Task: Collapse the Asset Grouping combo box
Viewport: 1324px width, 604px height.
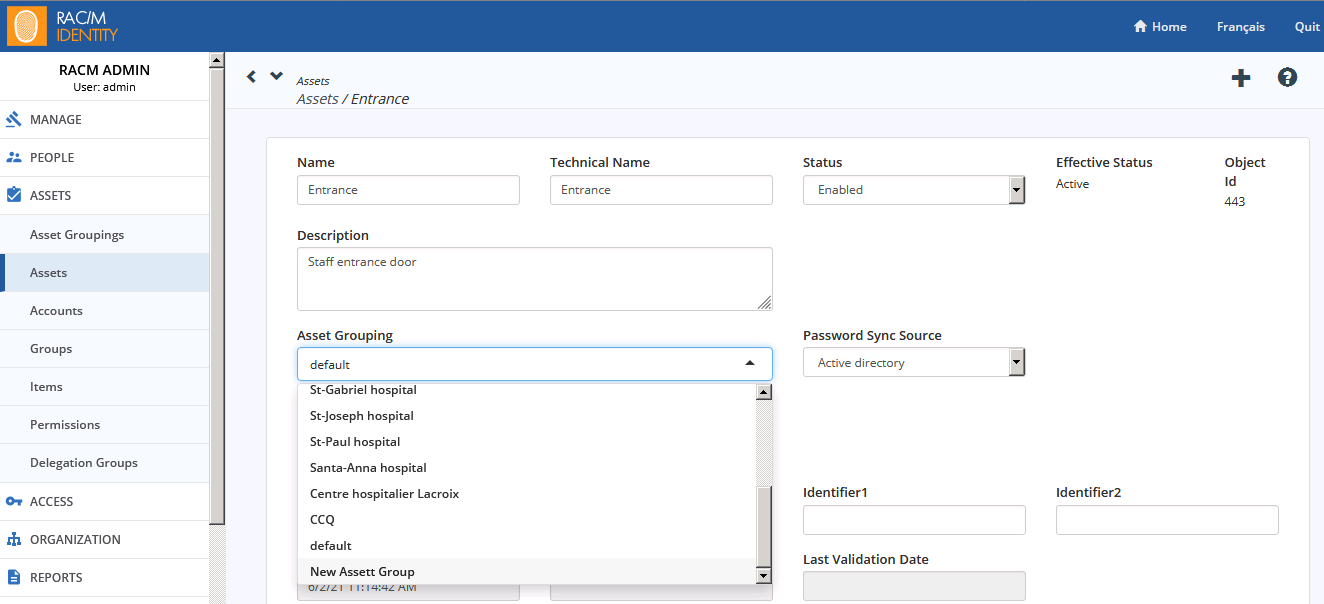Action: pos(535,364)
